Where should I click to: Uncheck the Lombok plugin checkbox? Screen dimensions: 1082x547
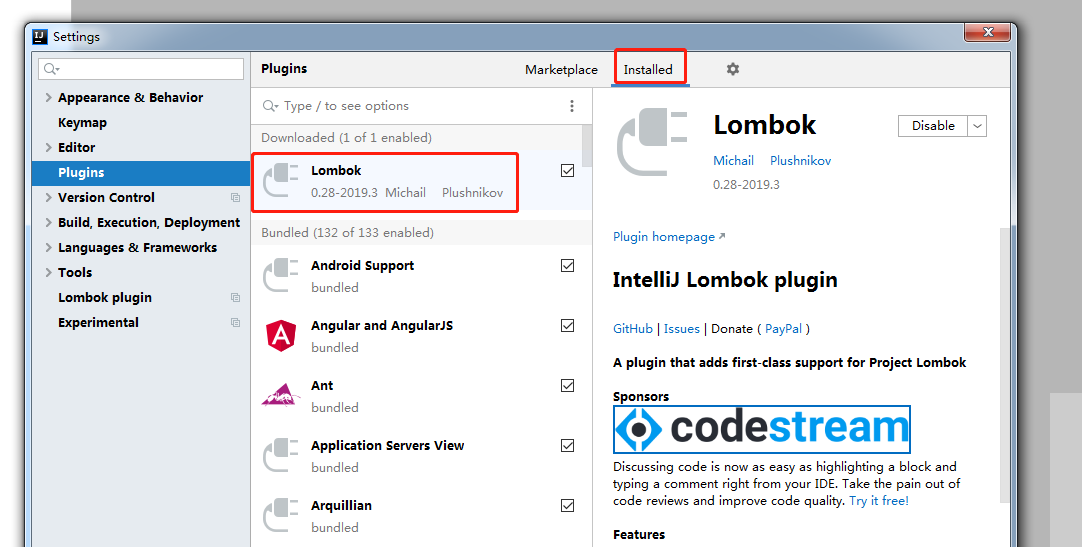568,171
